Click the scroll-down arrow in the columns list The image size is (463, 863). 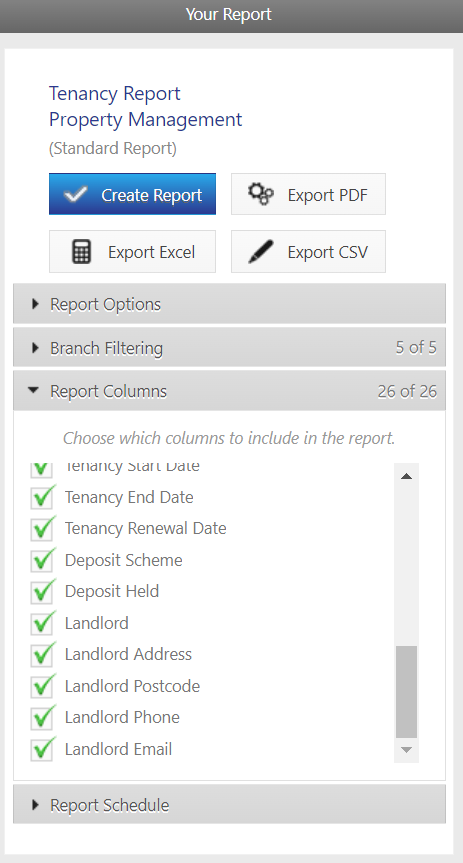[x=406, y=750]
